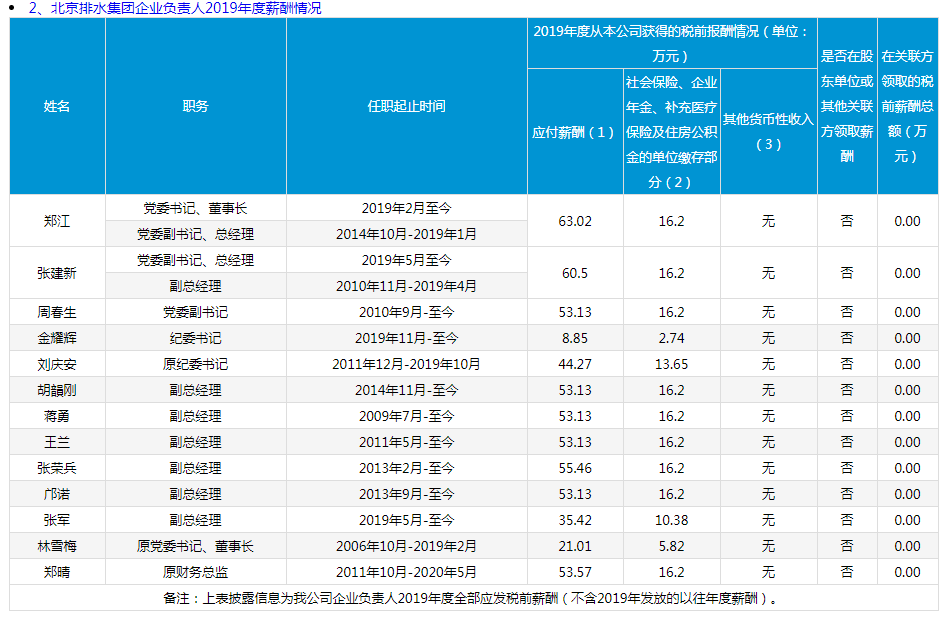Click 党委副书记、总经理 in 张建新's rows
The image size is (948, 620).
click(x=195, y=261)
